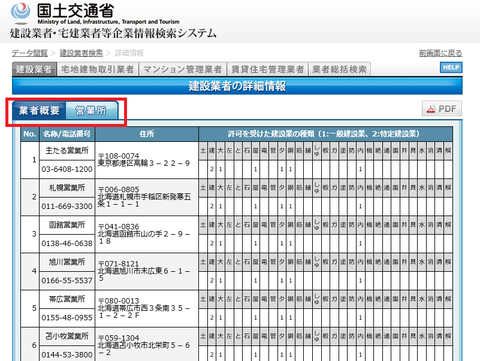Select the 〒041-0836 函館市山の手 address
The image size is (480, 361).
144,234
